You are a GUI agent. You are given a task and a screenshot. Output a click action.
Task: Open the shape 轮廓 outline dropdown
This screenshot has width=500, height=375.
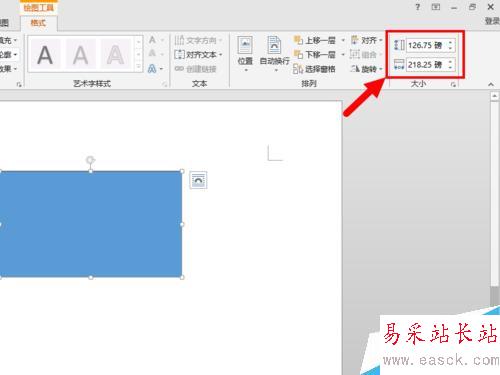point(9,54)
